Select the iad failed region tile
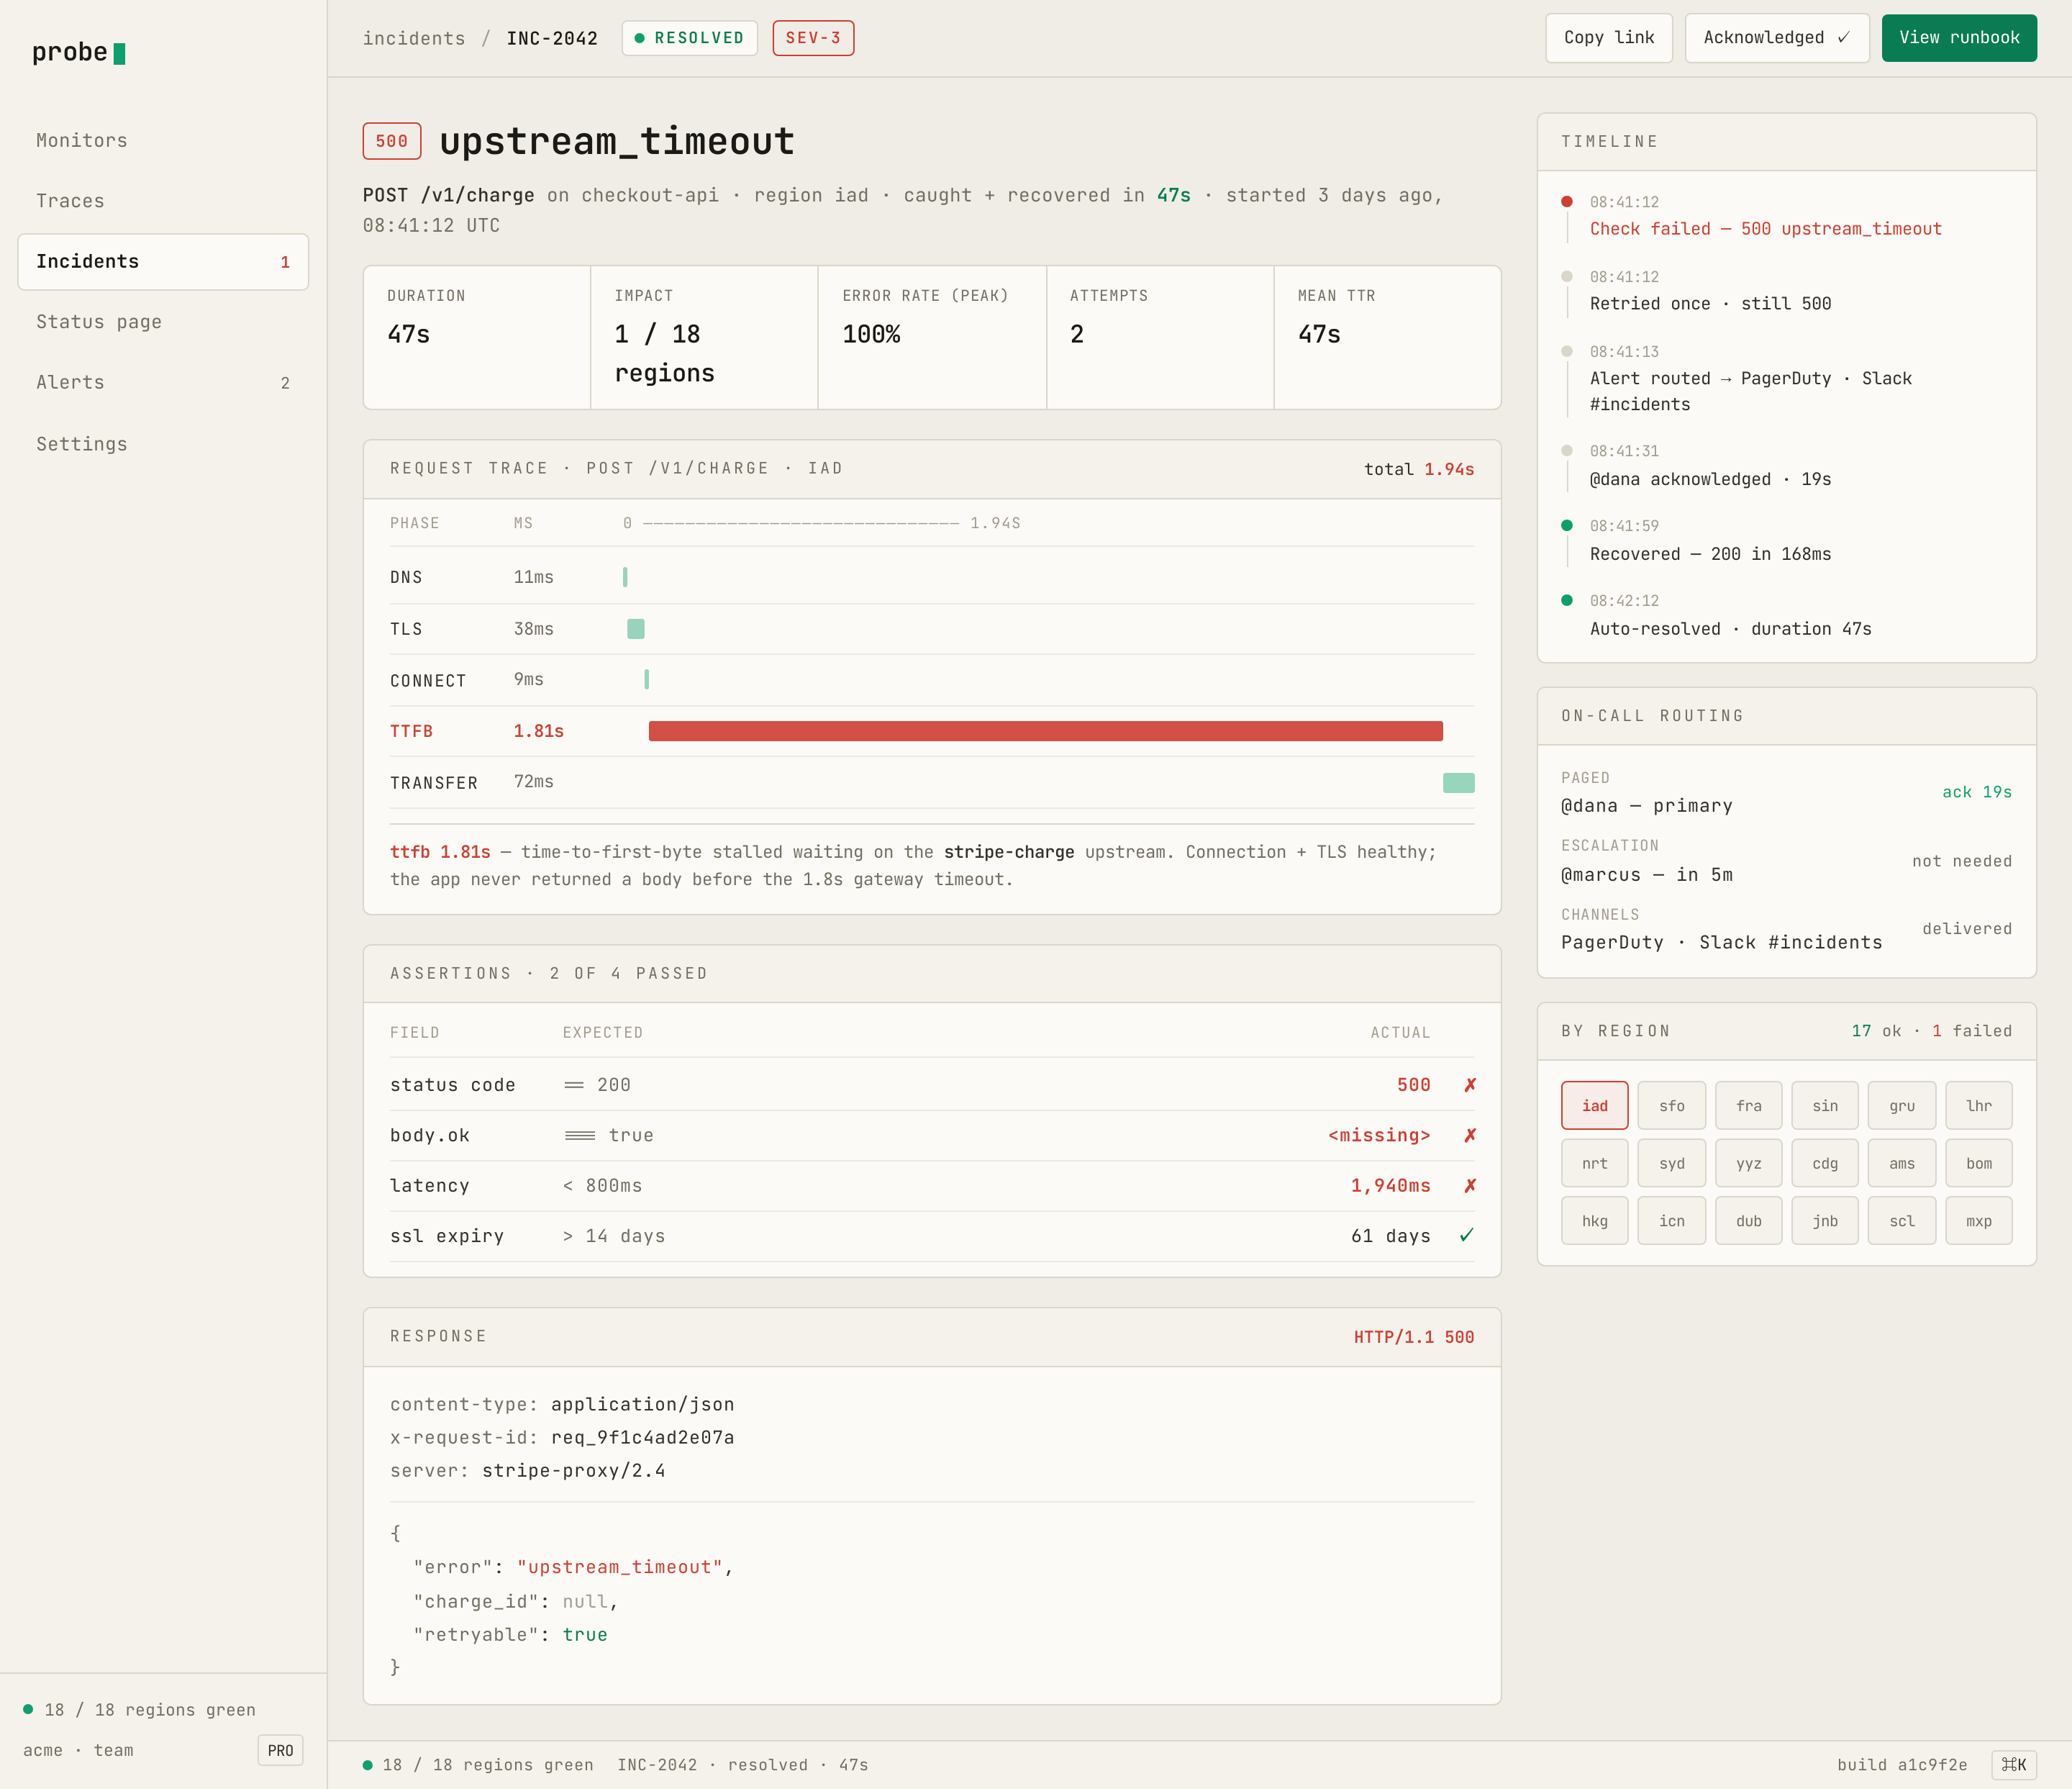This screenshot has height=1789, width=2072. click(x=1594, y=1105)
